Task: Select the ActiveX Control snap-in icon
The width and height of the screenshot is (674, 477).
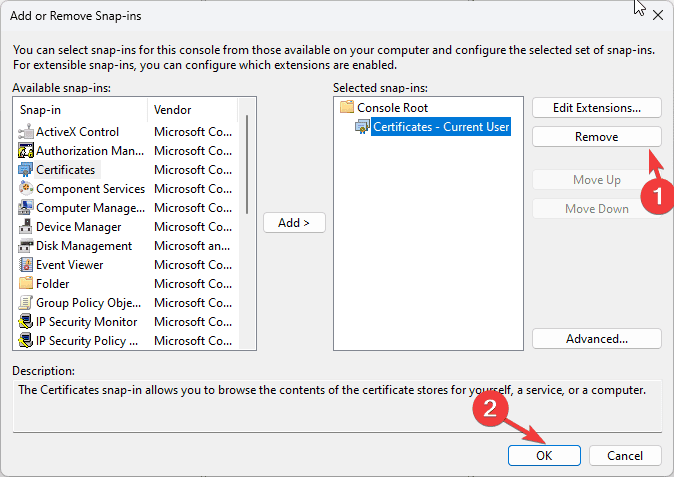Action: click(26, 132)
